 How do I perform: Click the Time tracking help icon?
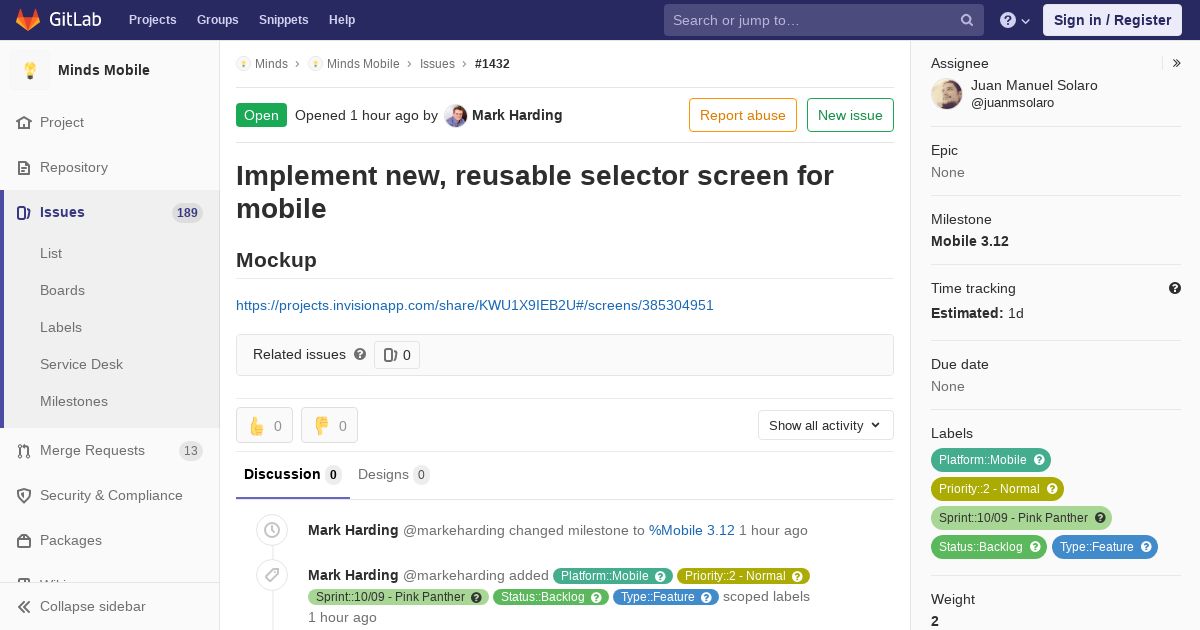click(1175, 288)
